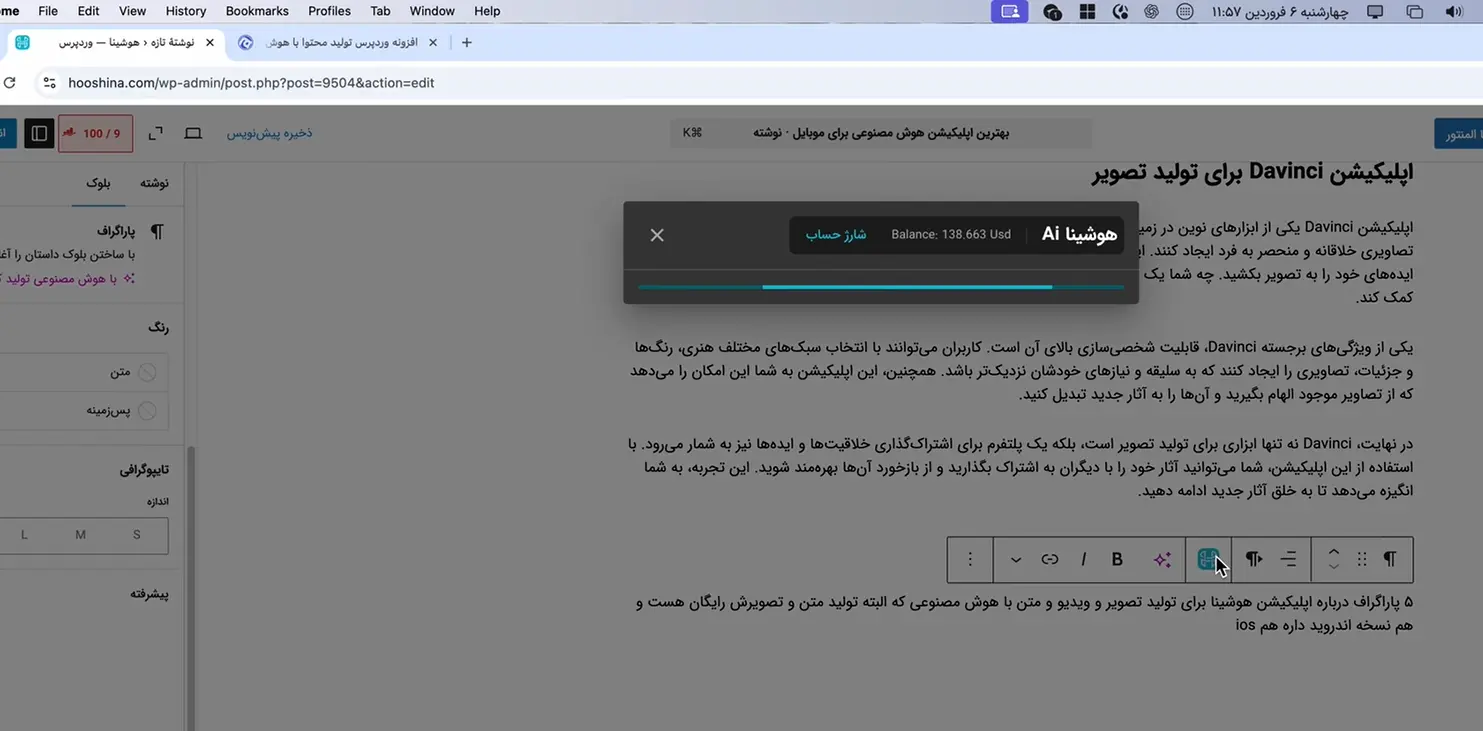
Task: Apply bold formatting in block toolbar
Action: click(1117, 560)
